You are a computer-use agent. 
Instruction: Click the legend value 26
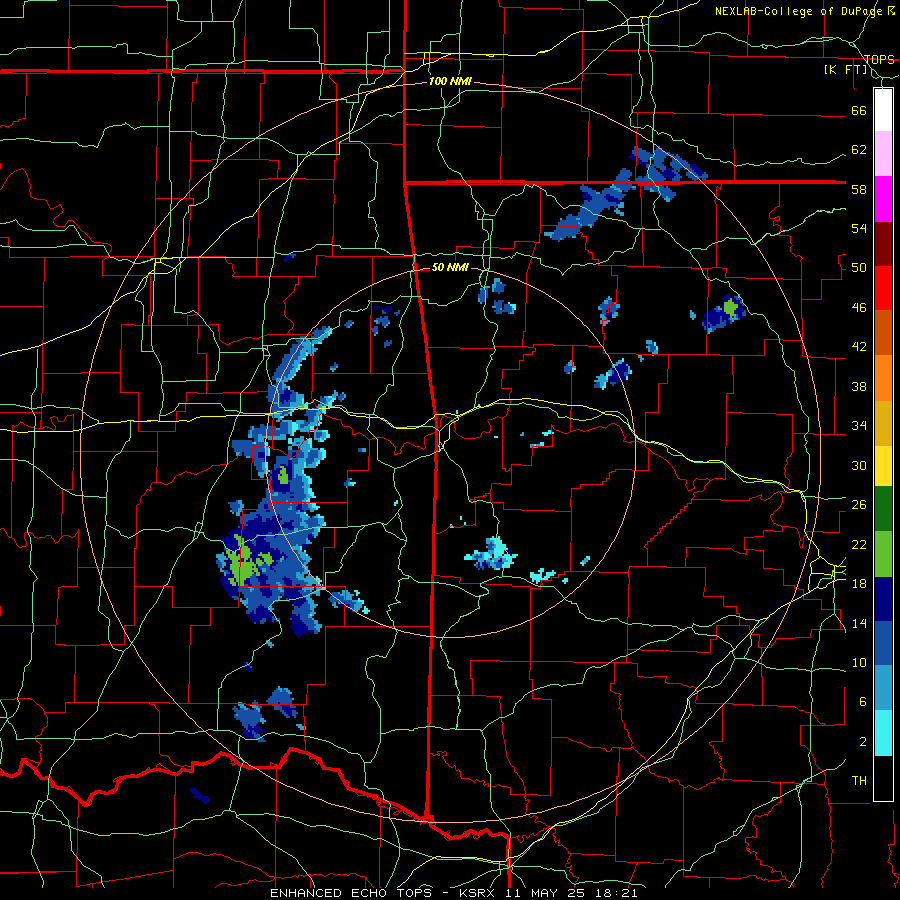859,505
